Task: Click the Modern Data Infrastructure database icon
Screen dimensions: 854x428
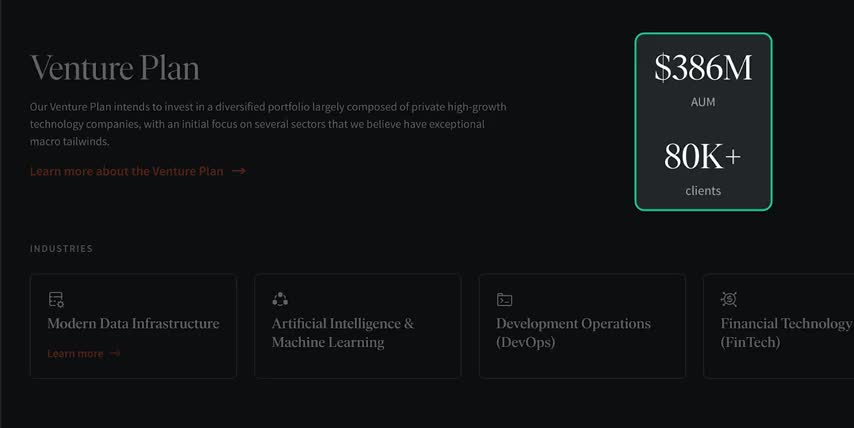Action: (56, 299)
